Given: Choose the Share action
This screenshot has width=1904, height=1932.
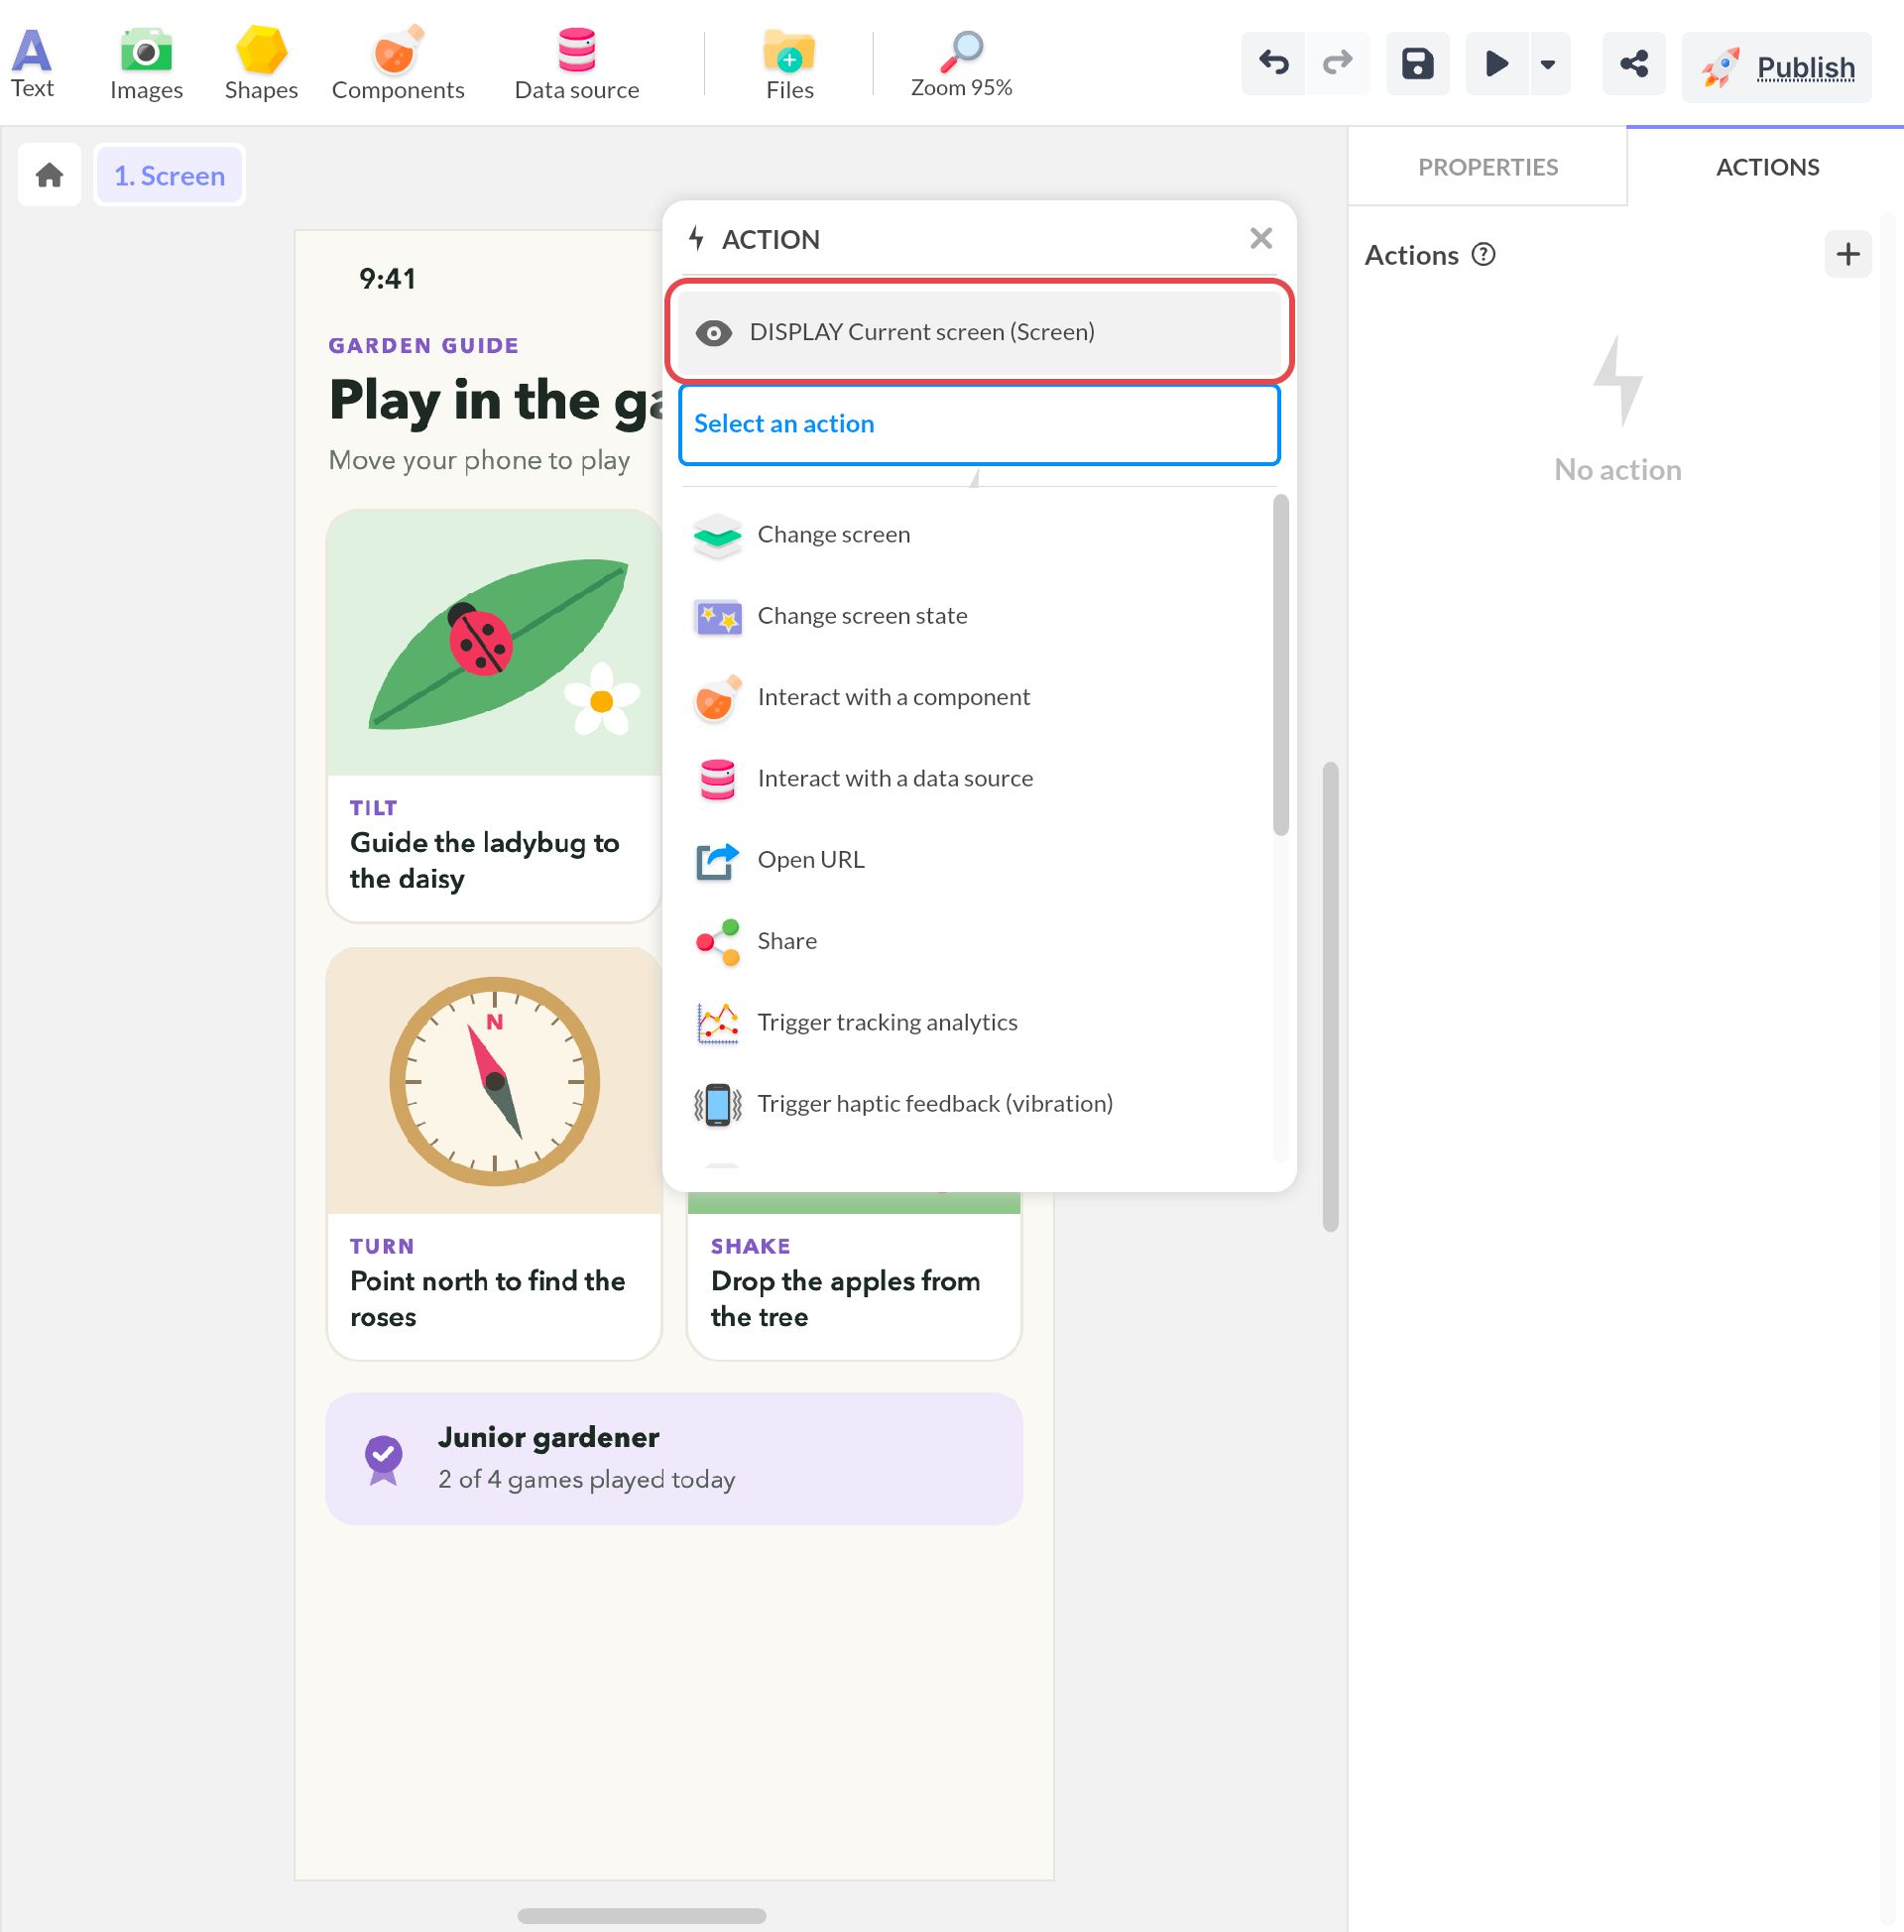Looking at the screenshot, I should coord(978,941).
